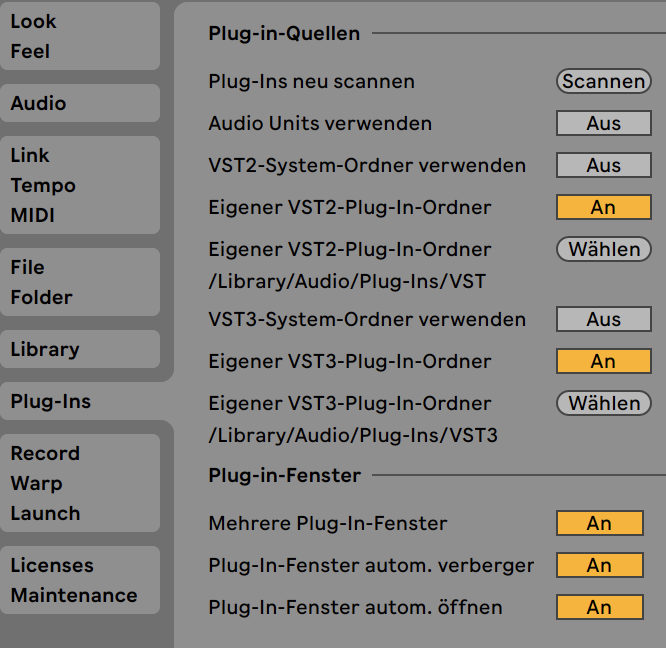
Task: Switch to the Audio preferences tab
Action: click(x=79, y=103)
